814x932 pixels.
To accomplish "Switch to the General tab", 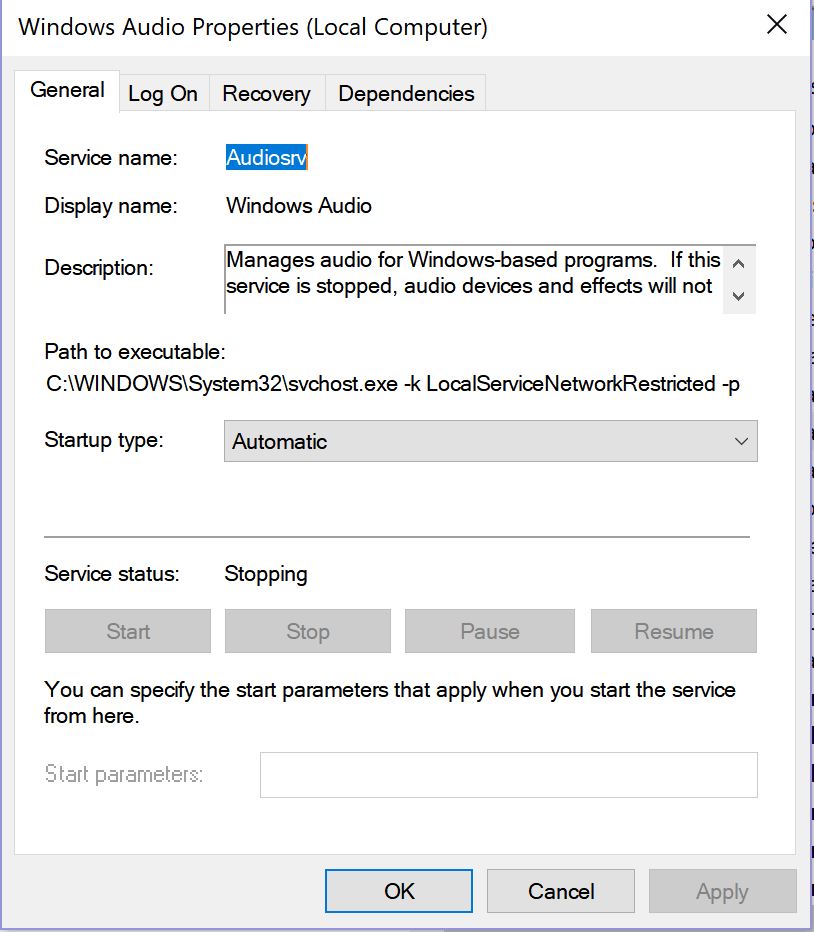I will (67, 90).
